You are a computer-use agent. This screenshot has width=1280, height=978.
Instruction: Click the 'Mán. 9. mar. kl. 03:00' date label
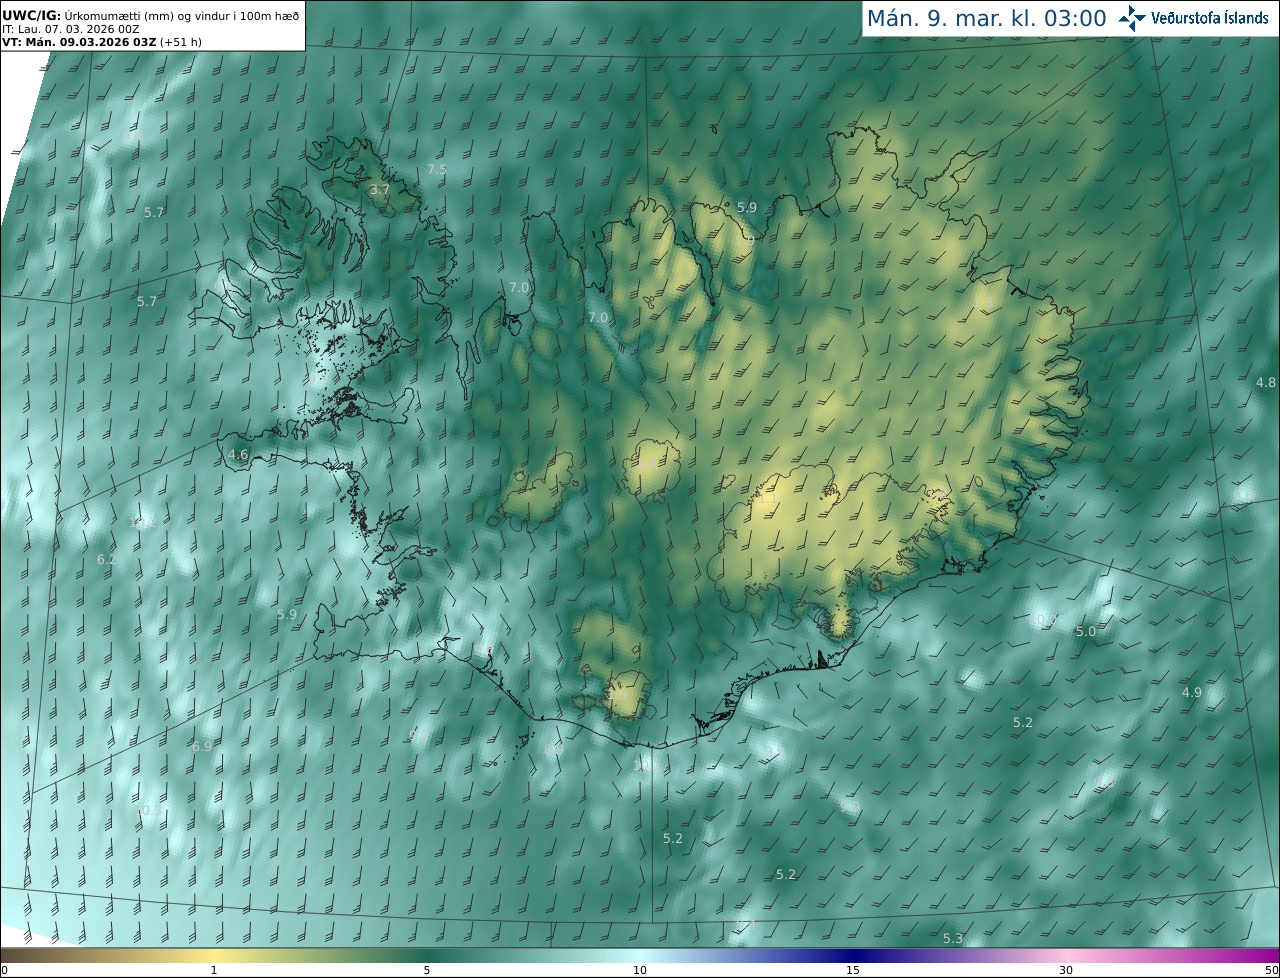(986, 18)
